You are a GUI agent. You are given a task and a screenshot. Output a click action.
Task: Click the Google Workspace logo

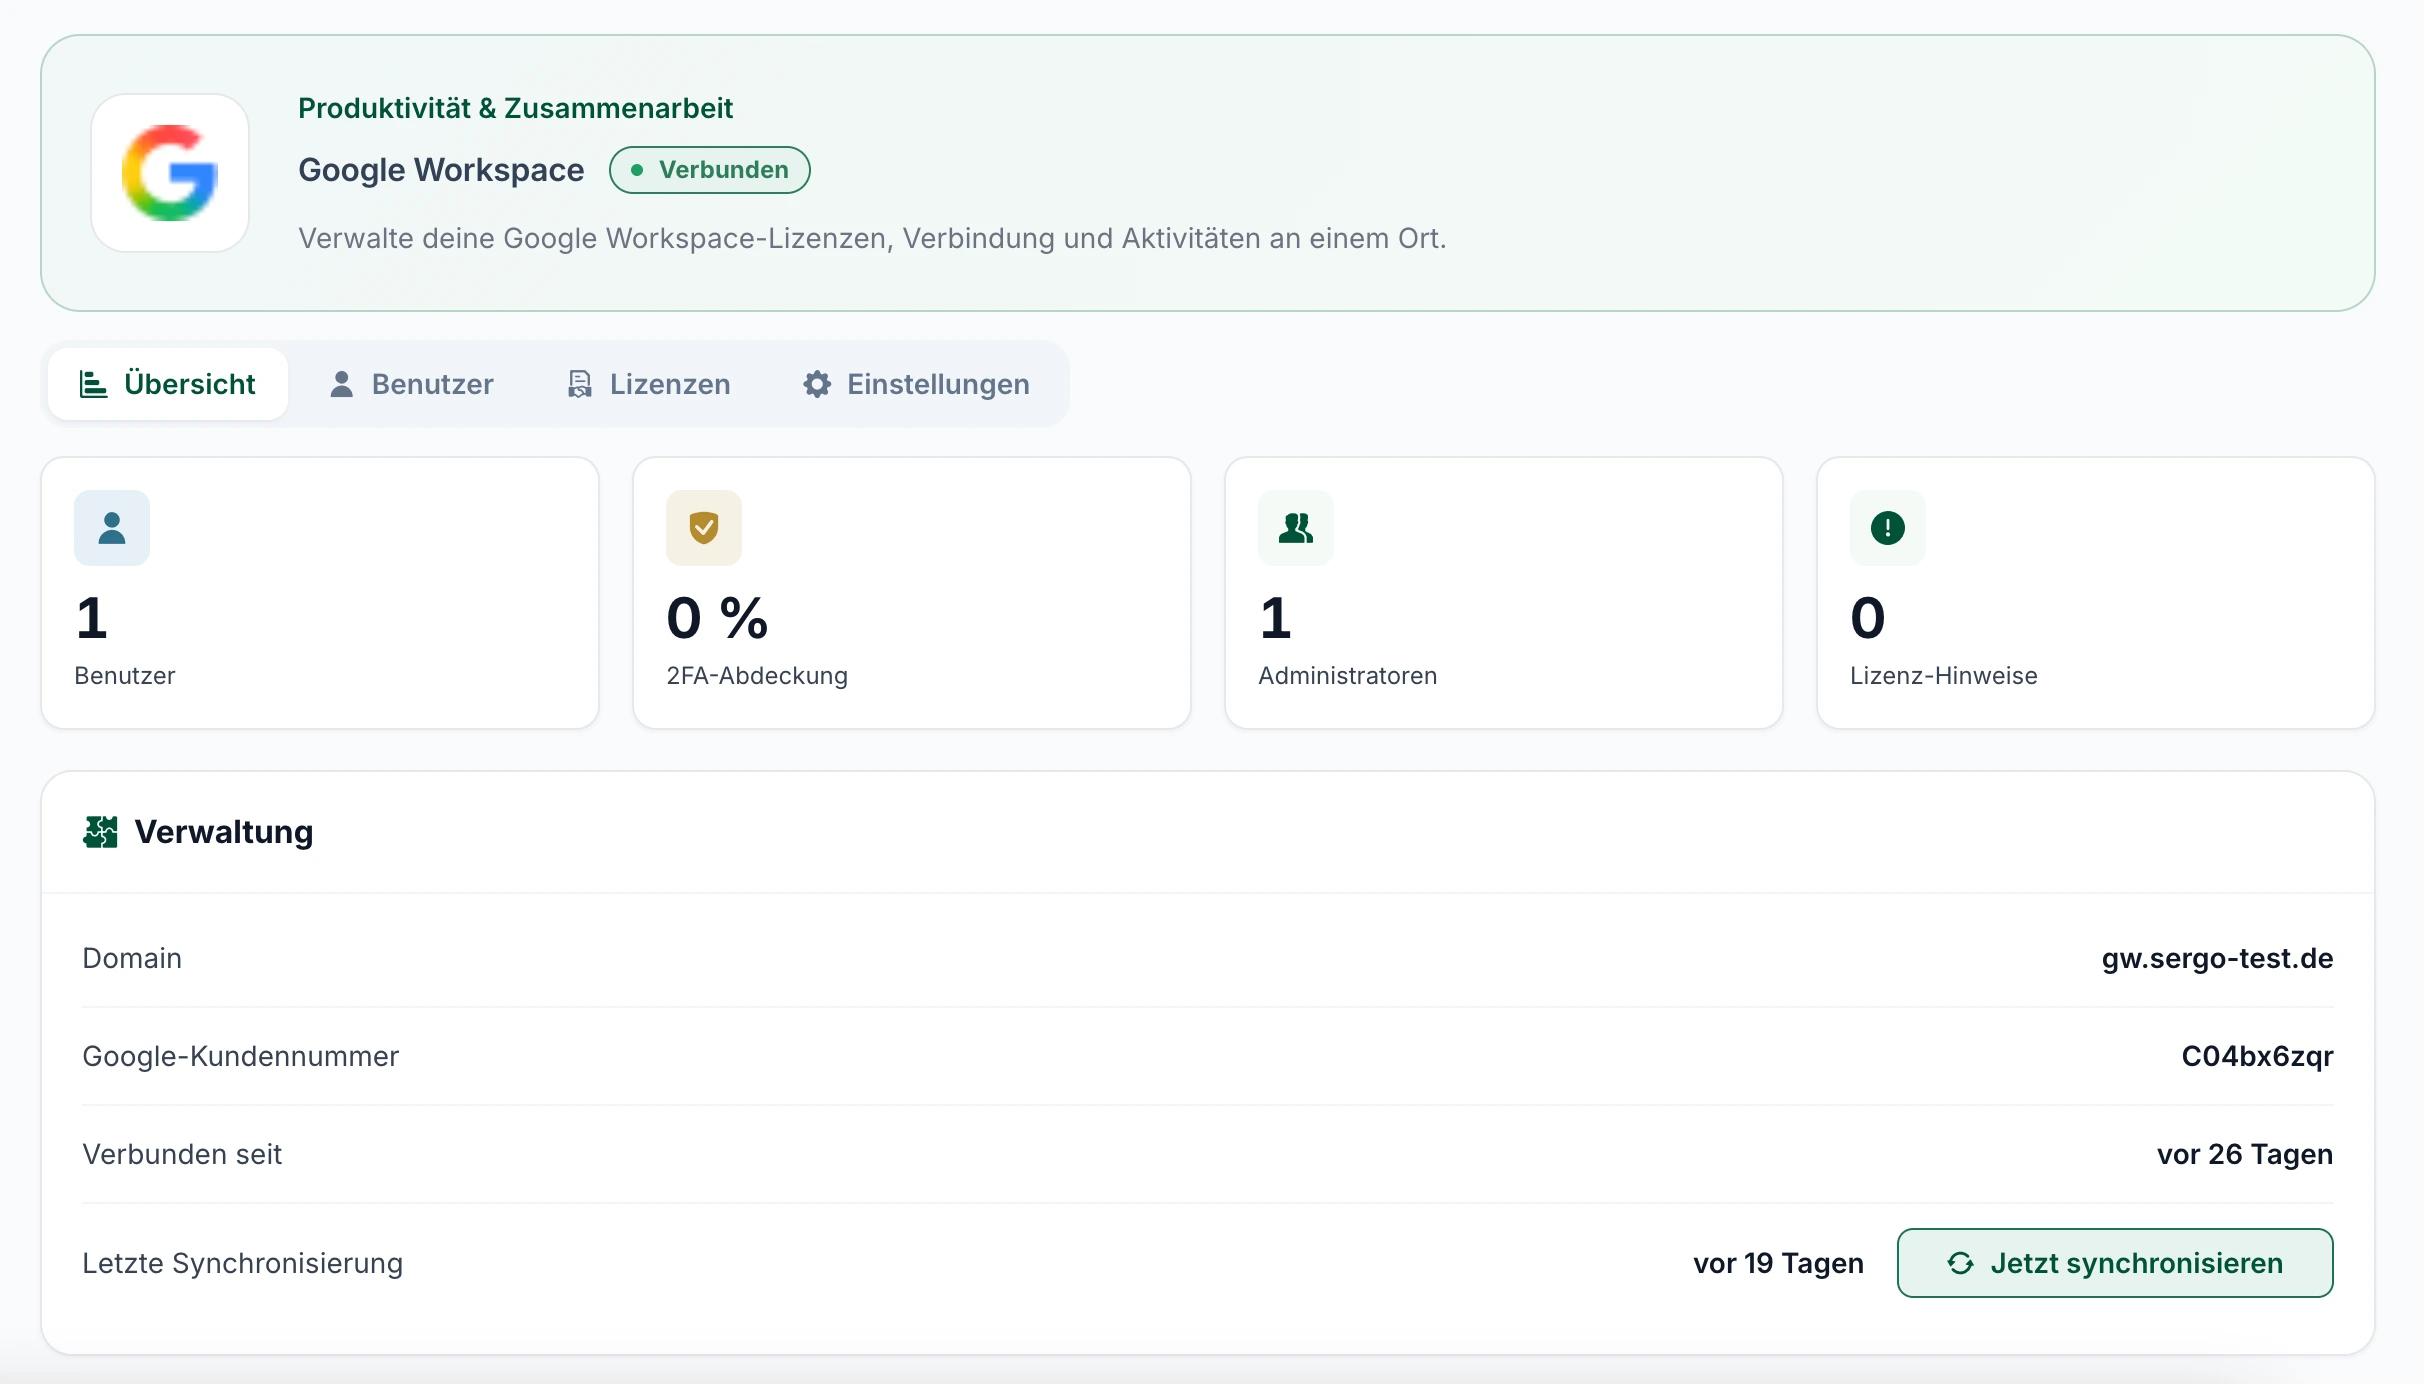(x=170, y=173)
